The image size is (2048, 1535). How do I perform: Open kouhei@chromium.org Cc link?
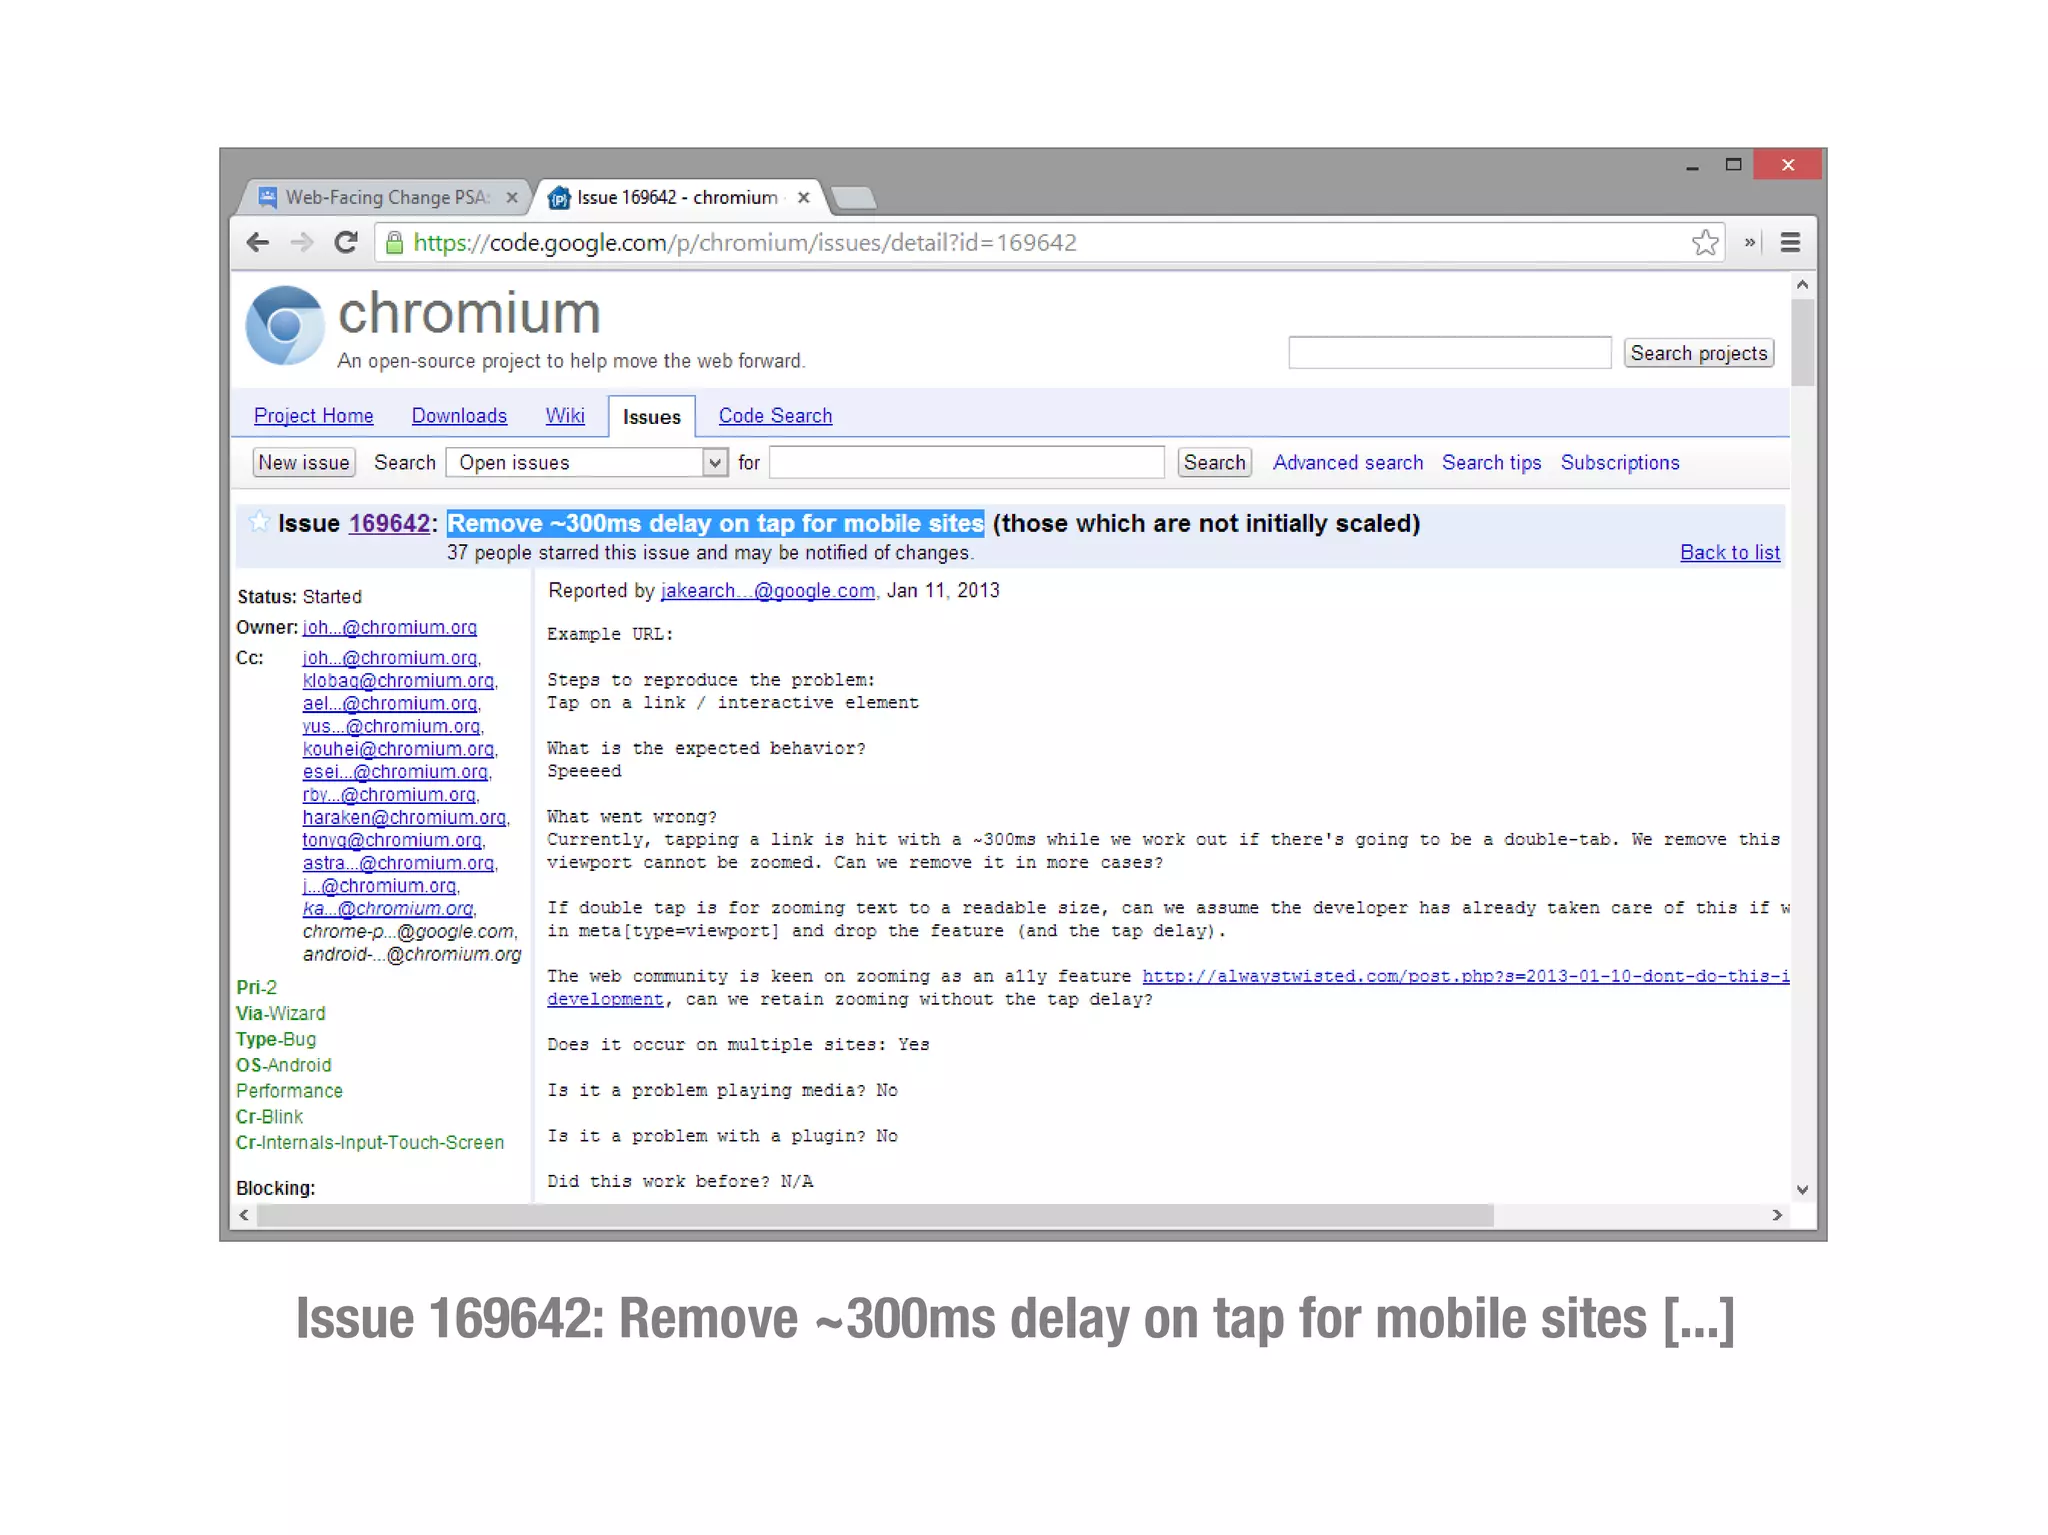[x=399, y=749]
